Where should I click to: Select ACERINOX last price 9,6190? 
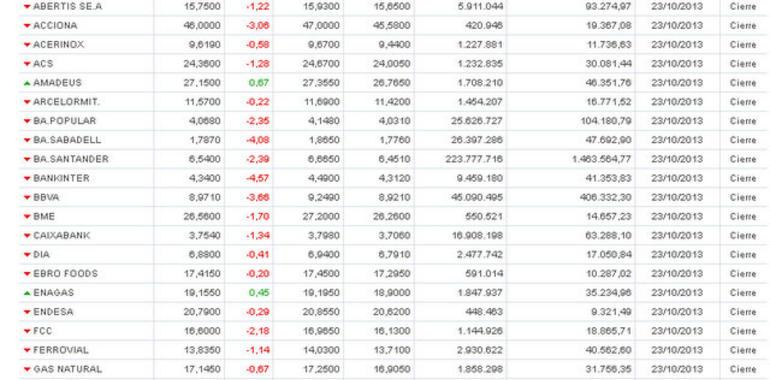coord(205,45)
